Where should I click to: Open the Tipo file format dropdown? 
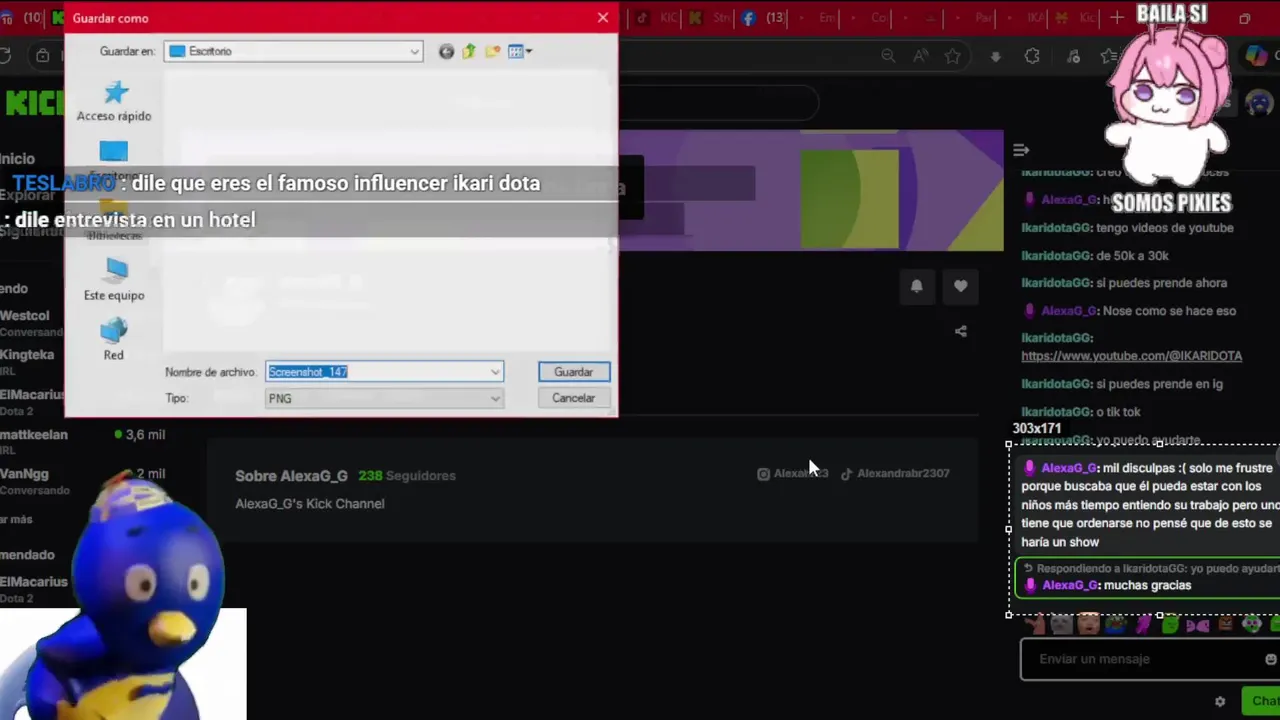click(384, 398)
